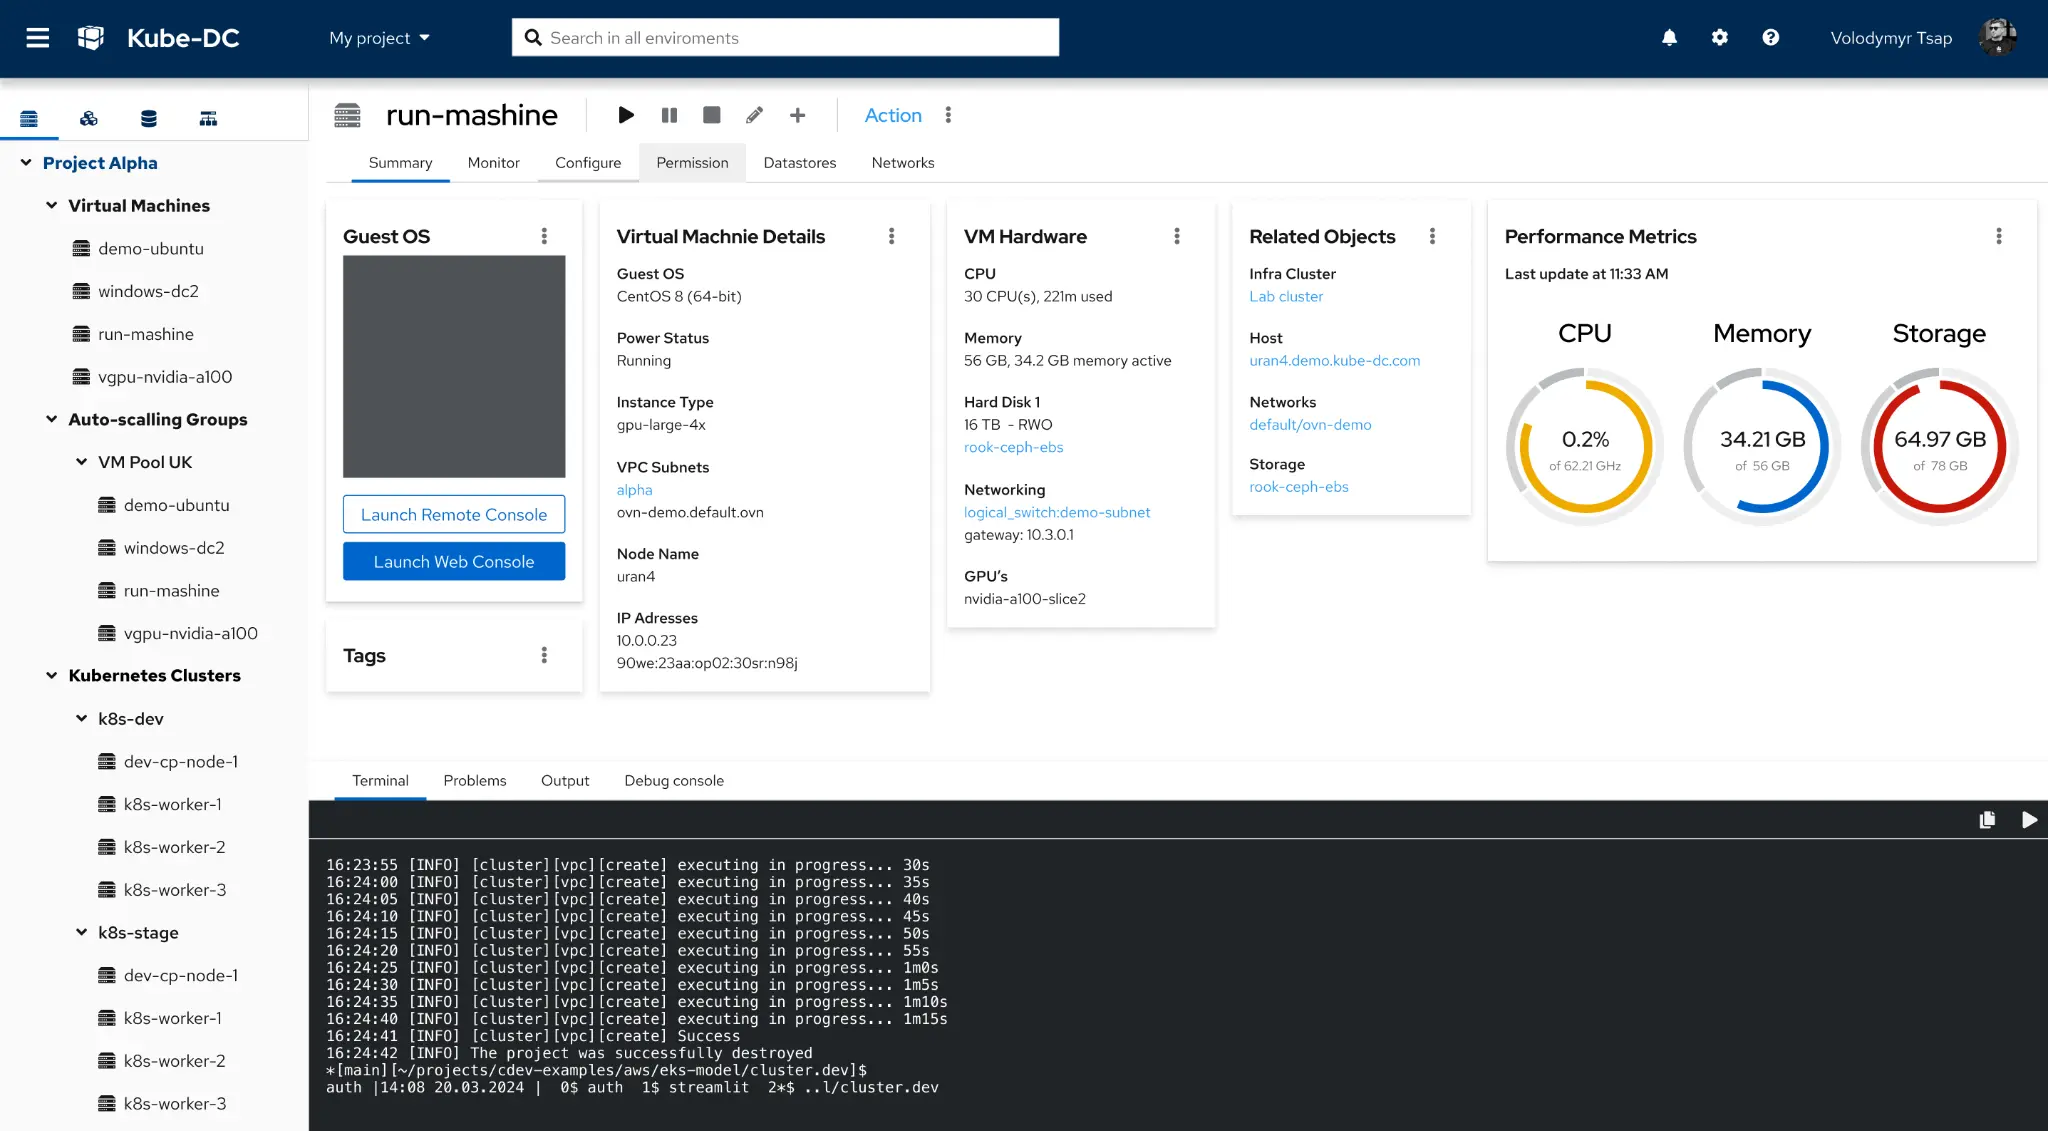Open notifications bell in the top bar
This screenshot has height=1131, width=2048.
pyautogui.click(x=1668, y=37)
